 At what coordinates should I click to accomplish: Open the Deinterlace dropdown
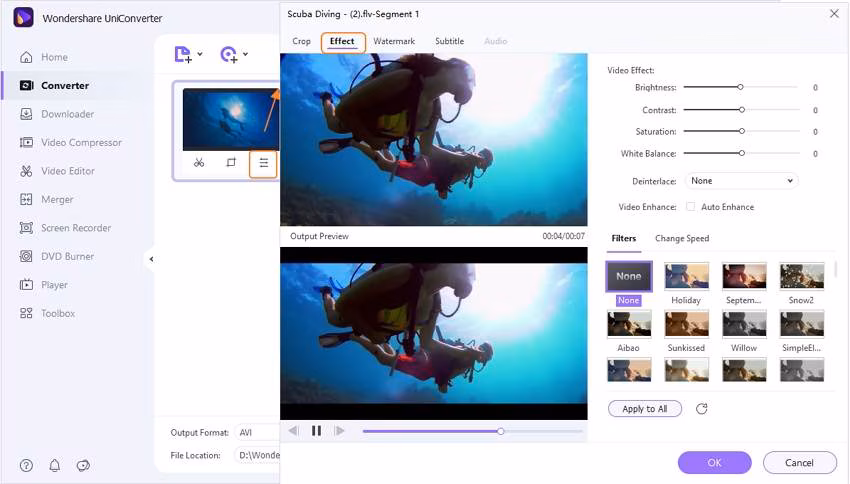[x=742, y=181]
